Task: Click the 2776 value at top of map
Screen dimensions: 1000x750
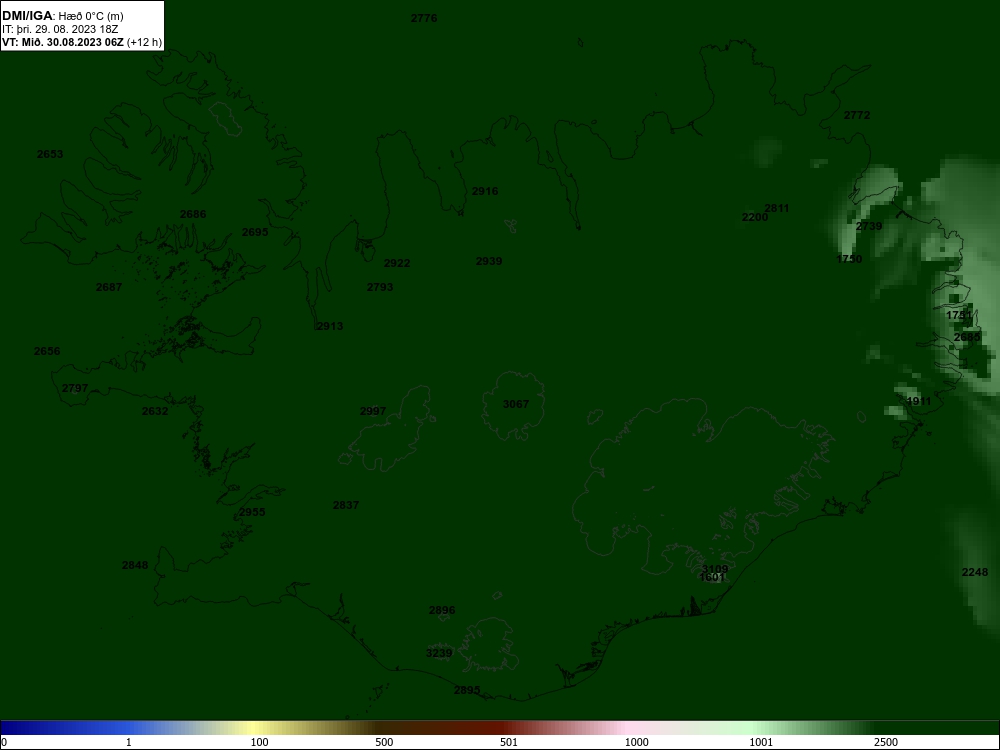Action: point(424,18)
